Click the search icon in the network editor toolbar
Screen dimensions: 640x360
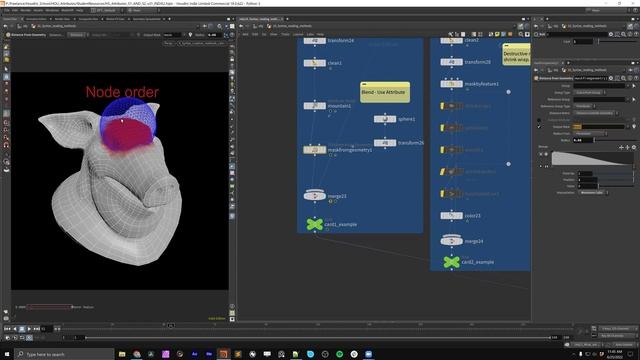click(521, 35)
